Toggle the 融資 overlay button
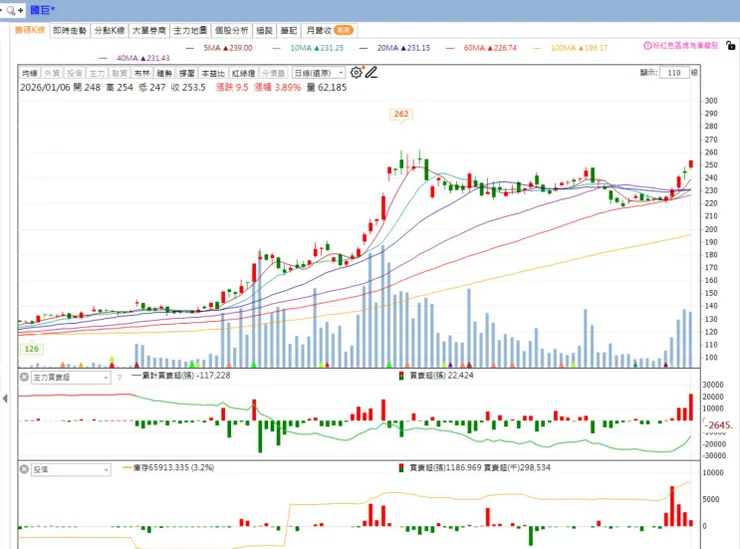The width and height of the screenshot is (740, 549). coord(119,73)
